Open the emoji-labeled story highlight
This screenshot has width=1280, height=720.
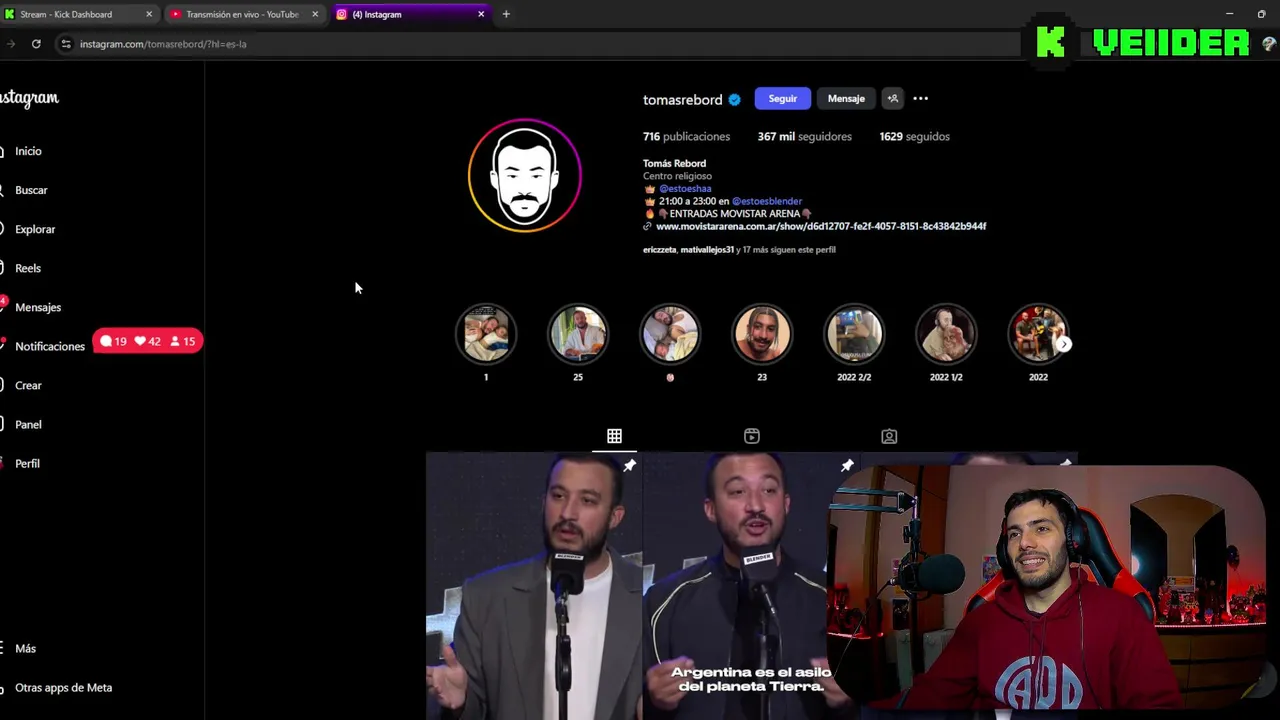click(670, 334)
